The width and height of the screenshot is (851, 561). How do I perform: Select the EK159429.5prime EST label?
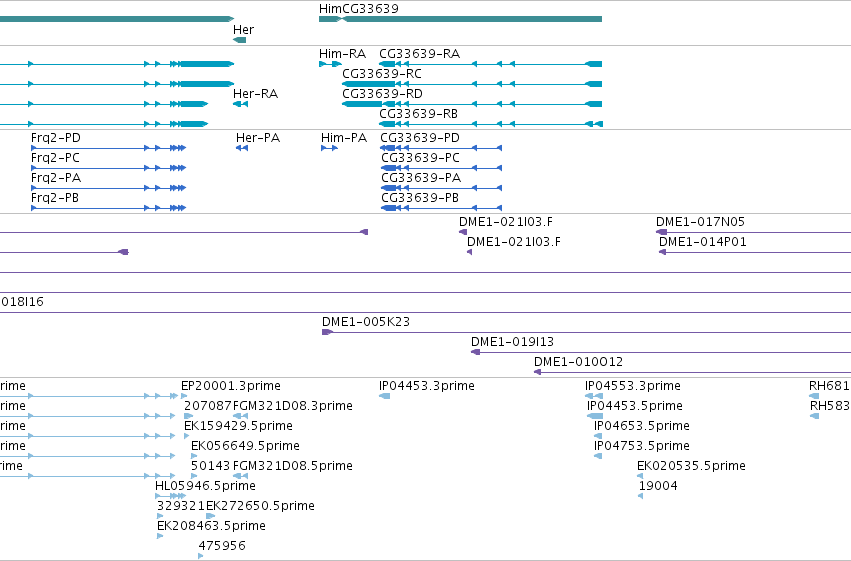[238, 426]
